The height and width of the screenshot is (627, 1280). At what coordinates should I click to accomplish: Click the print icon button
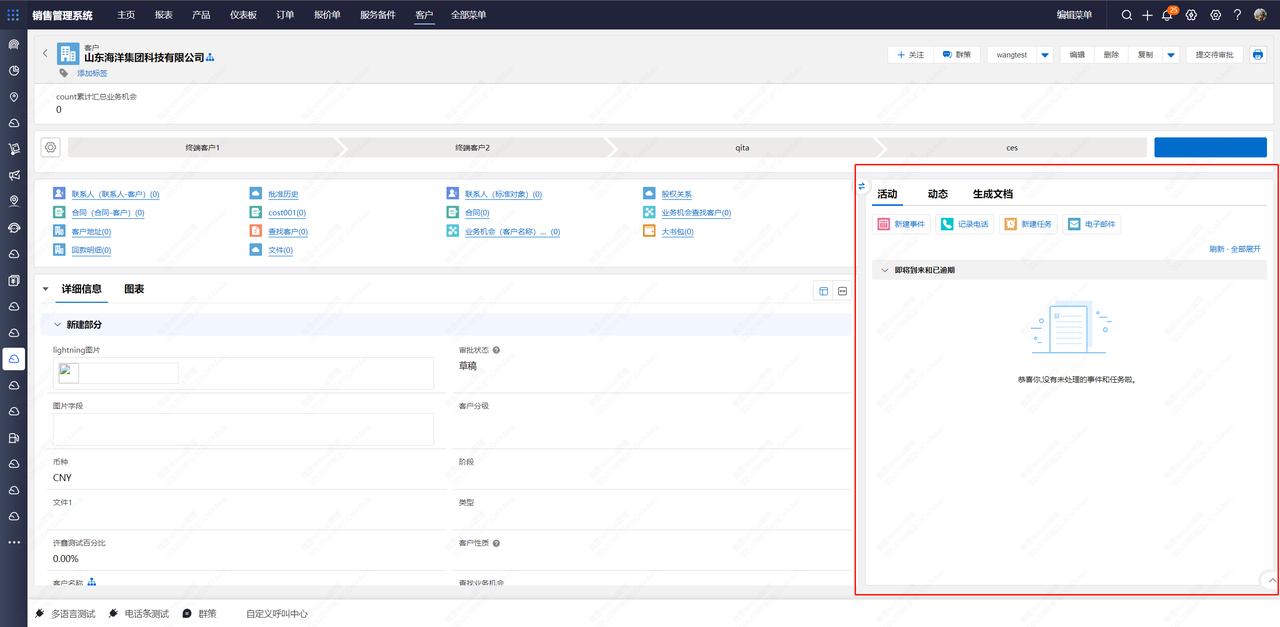point(1258,55)
